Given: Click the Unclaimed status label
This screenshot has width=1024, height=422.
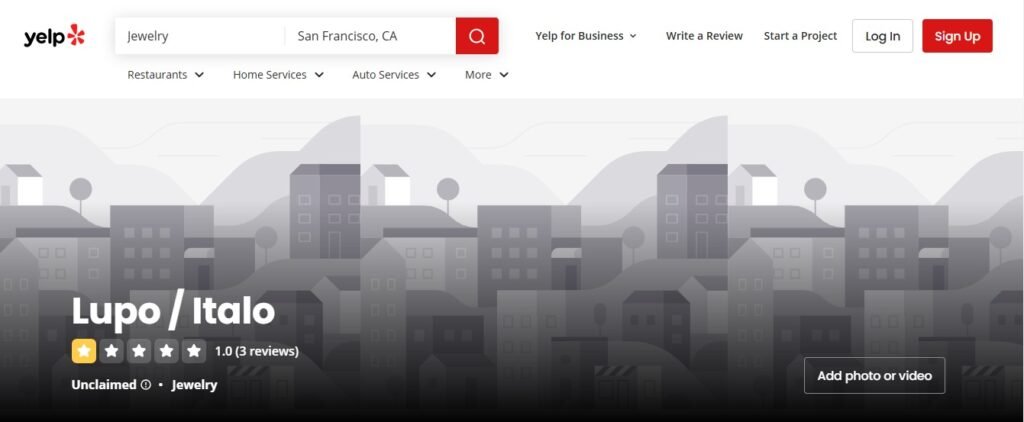Looking at the screenshot, I should (x=104, y=385).
